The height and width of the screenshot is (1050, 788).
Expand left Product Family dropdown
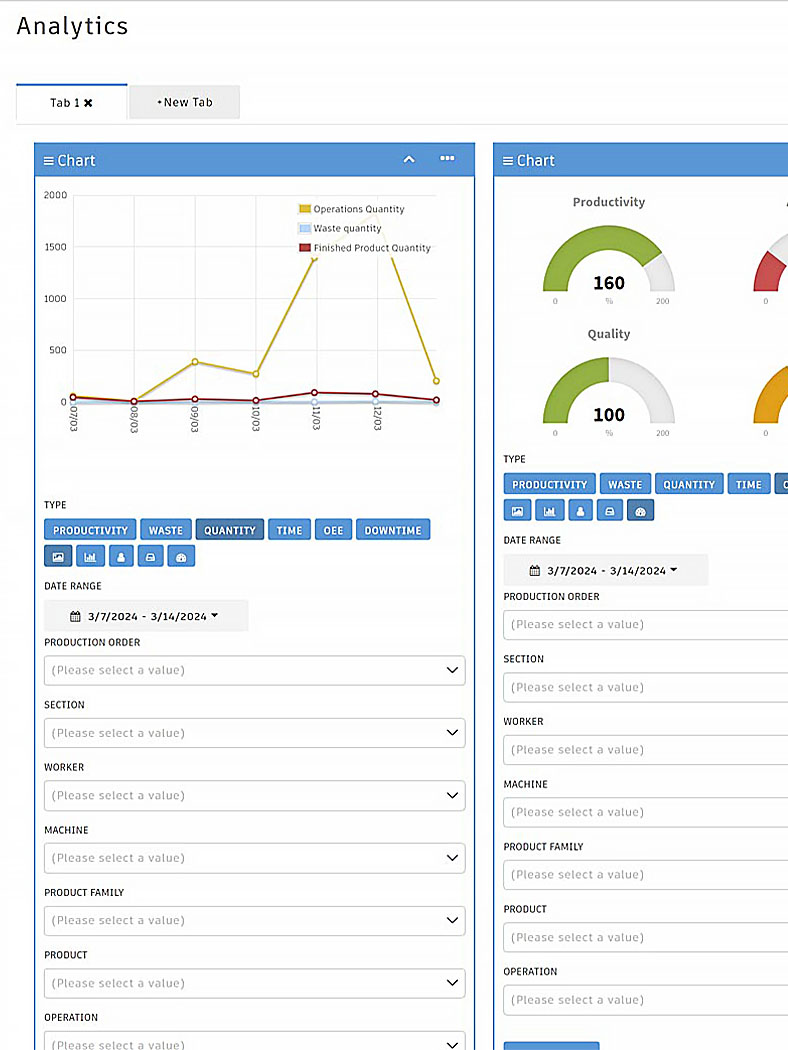254,920
